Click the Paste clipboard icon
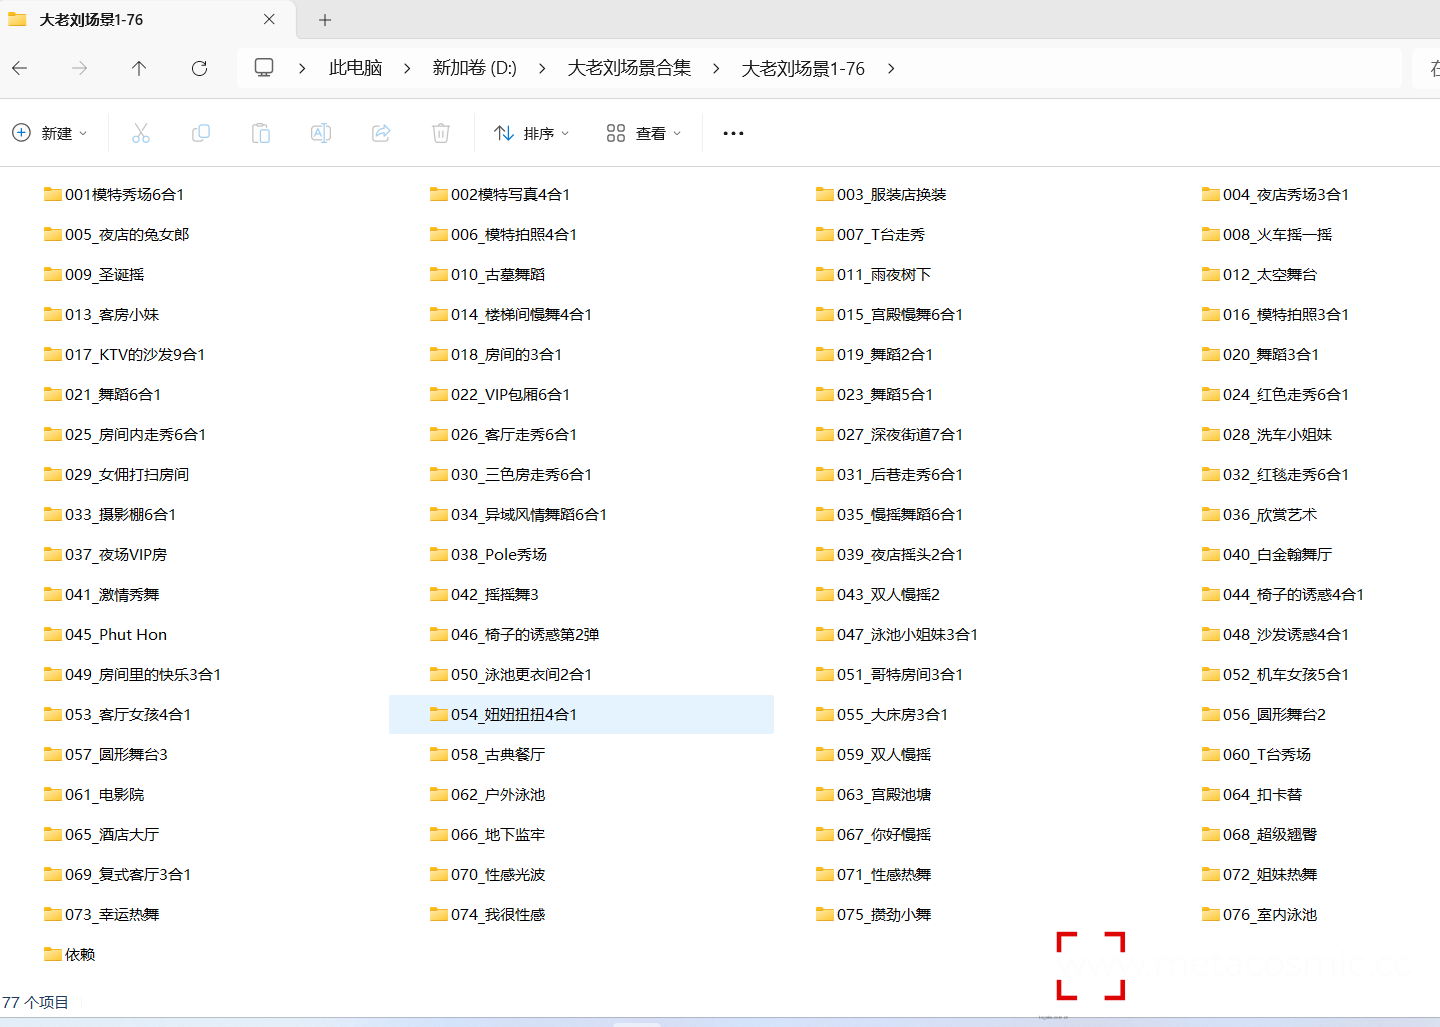Screen dimensions: 1440x1027 (x=261, y=133)
